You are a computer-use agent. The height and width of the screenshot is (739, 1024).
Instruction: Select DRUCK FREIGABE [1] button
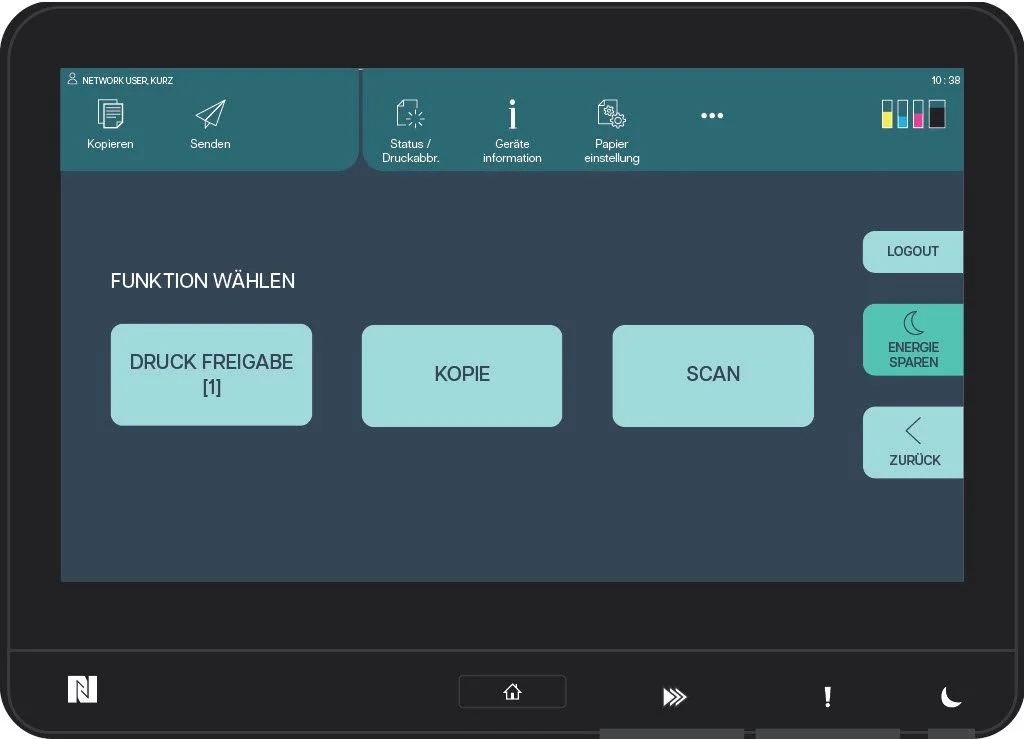211,375
